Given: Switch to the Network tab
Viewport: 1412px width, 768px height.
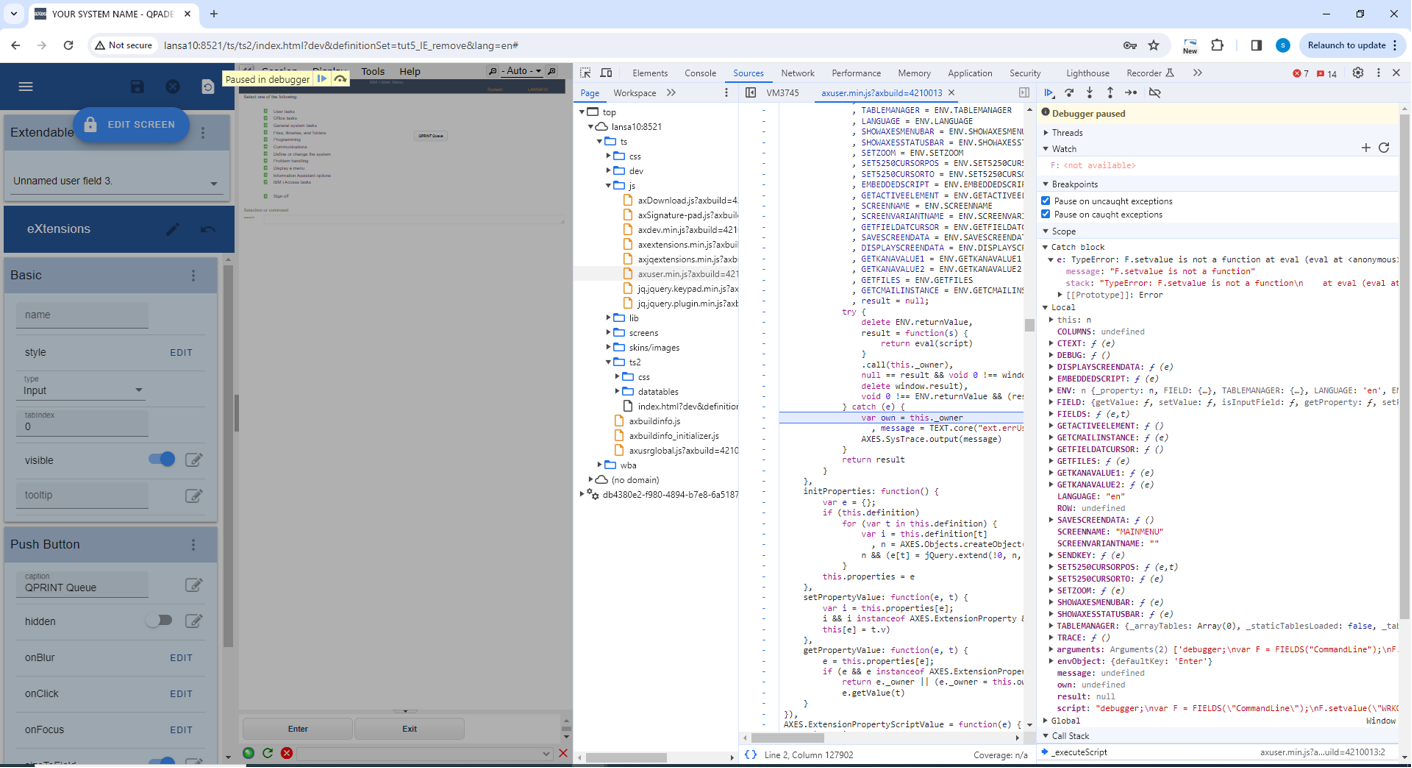Looking at the screenshot, I should [797, 73].
